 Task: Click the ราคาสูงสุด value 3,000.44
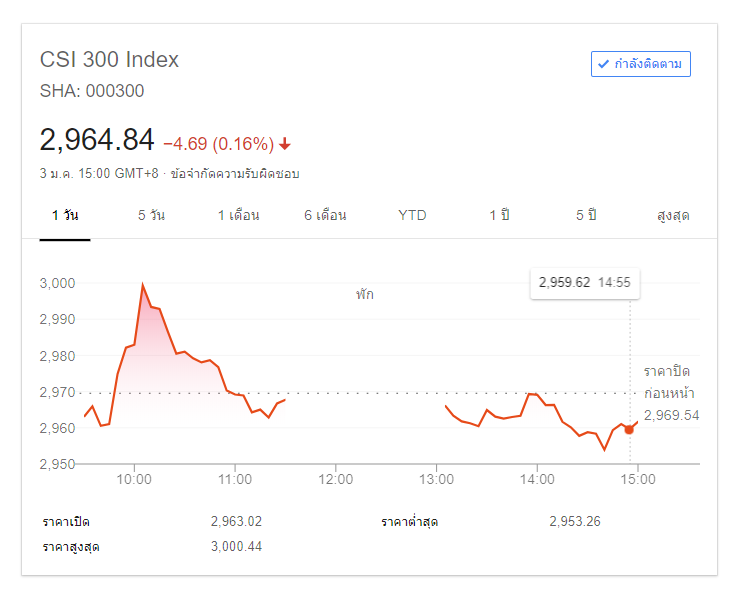point(236,547)
